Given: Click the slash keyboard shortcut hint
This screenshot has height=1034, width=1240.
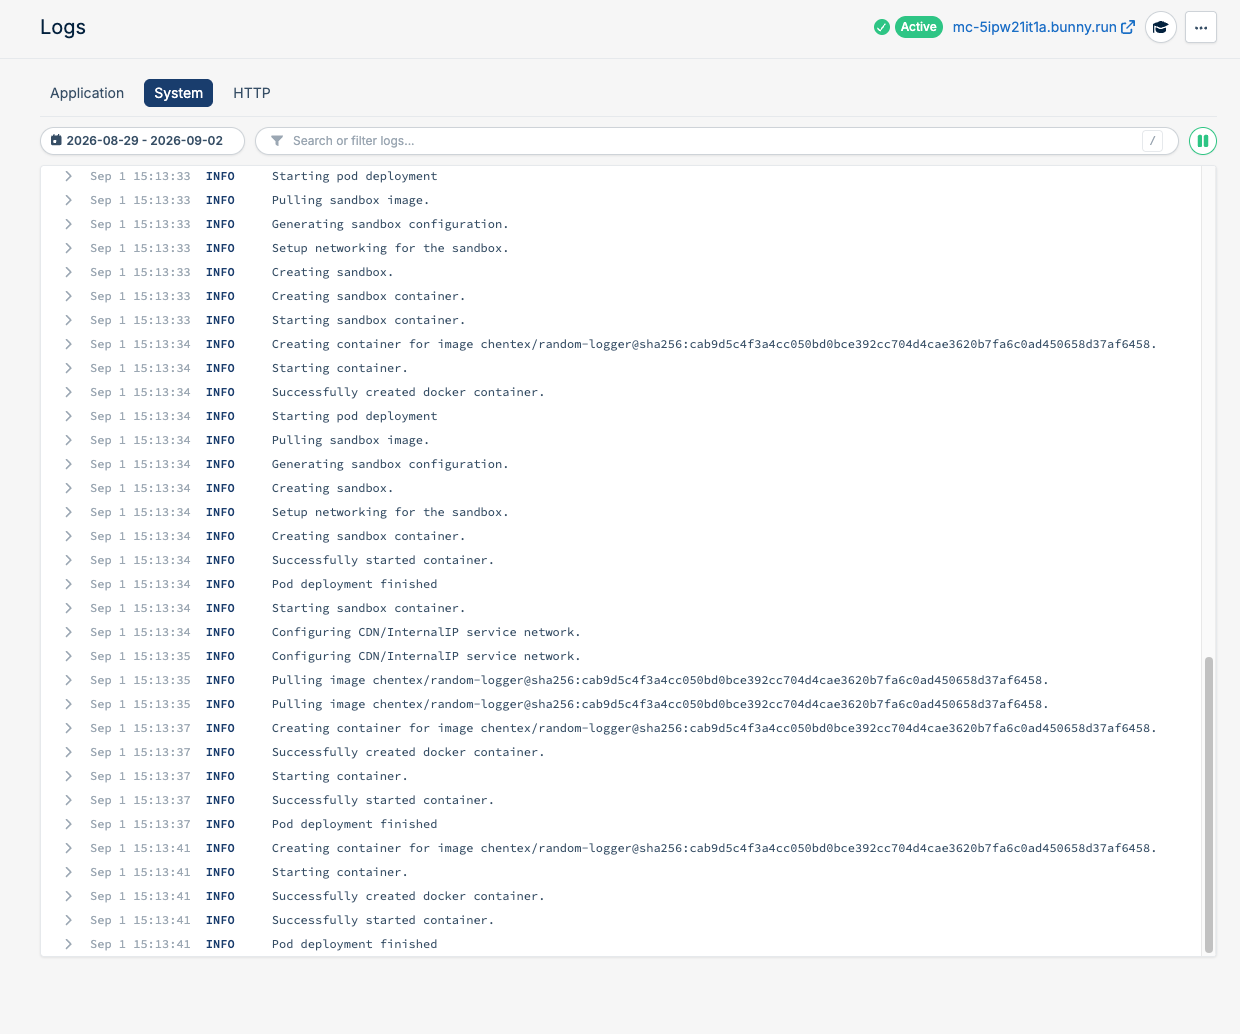Looking at the screenshot, I should (x=1152, y=141).
